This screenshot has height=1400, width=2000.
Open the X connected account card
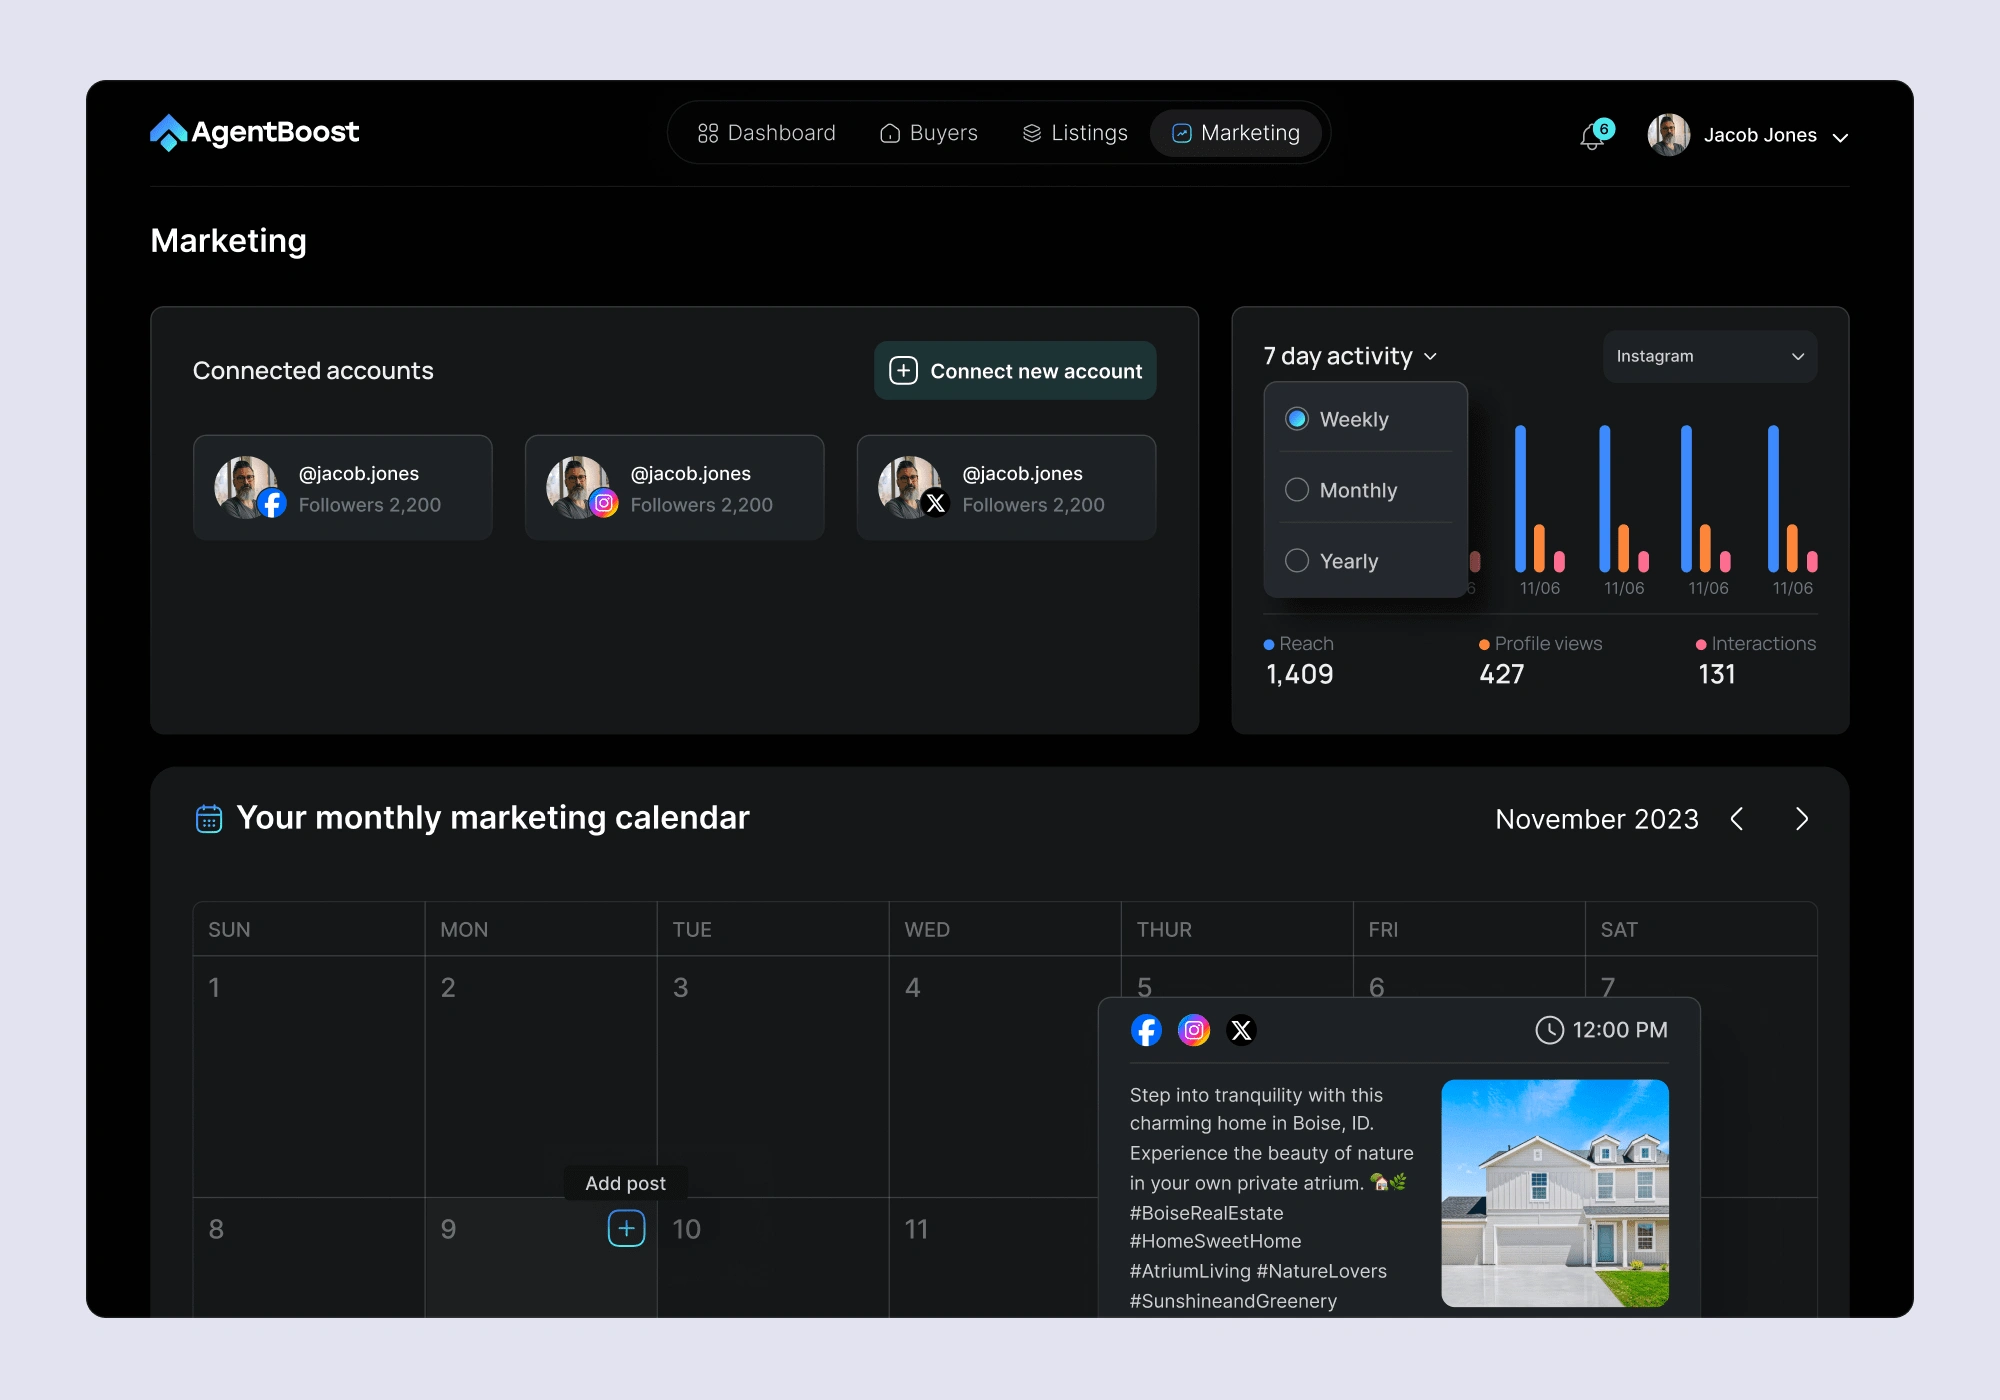pyautogui.click(x=1006, y=488)
